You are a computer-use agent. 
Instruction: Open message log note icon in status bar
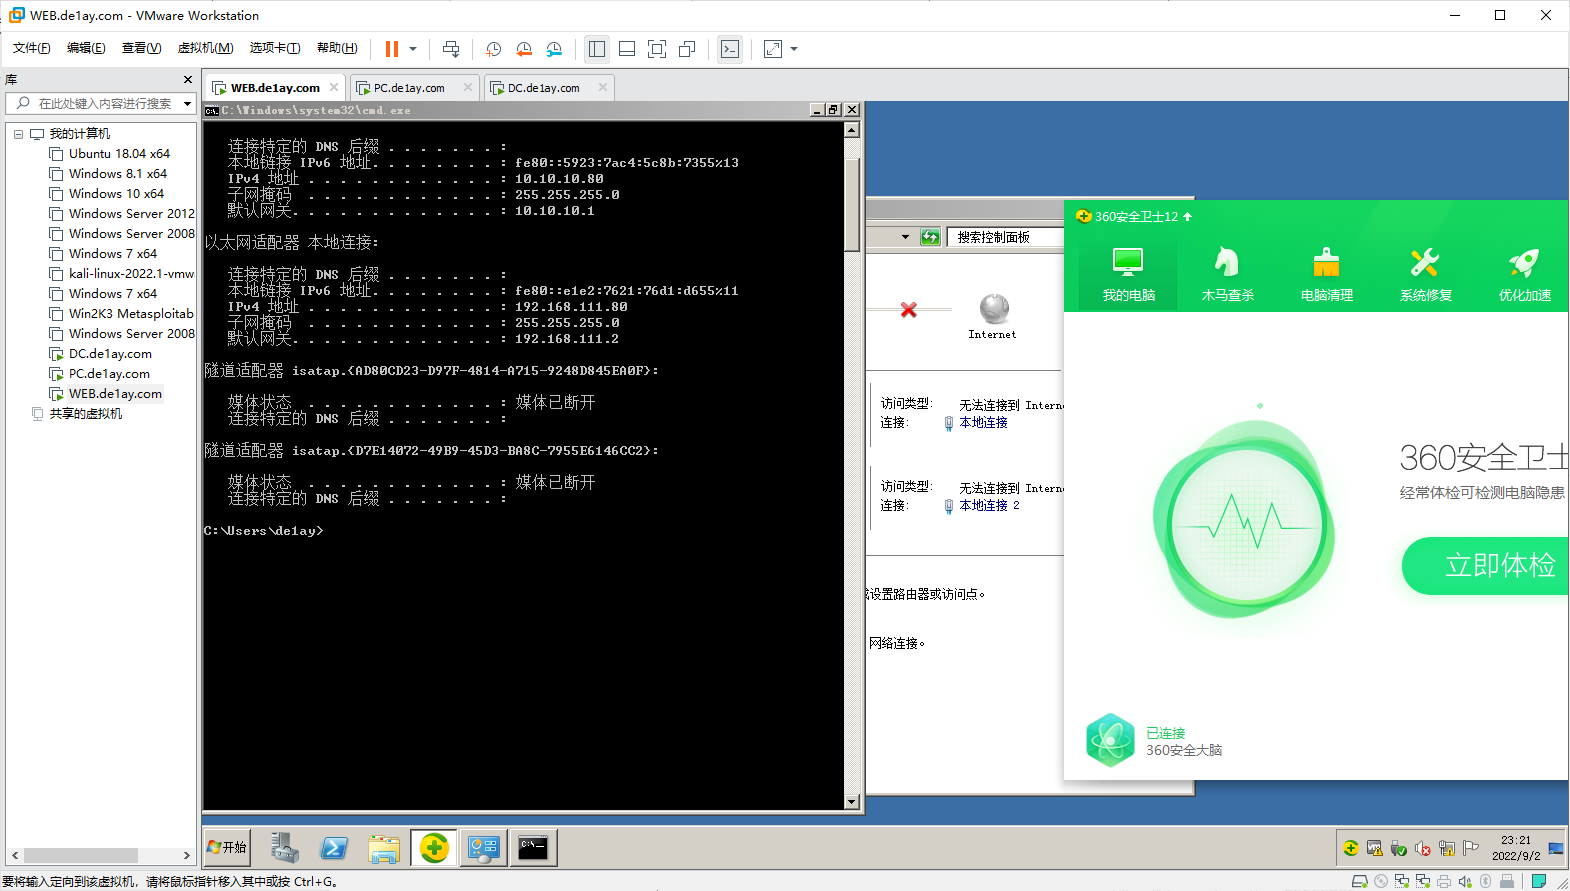tap(1539, 881)
